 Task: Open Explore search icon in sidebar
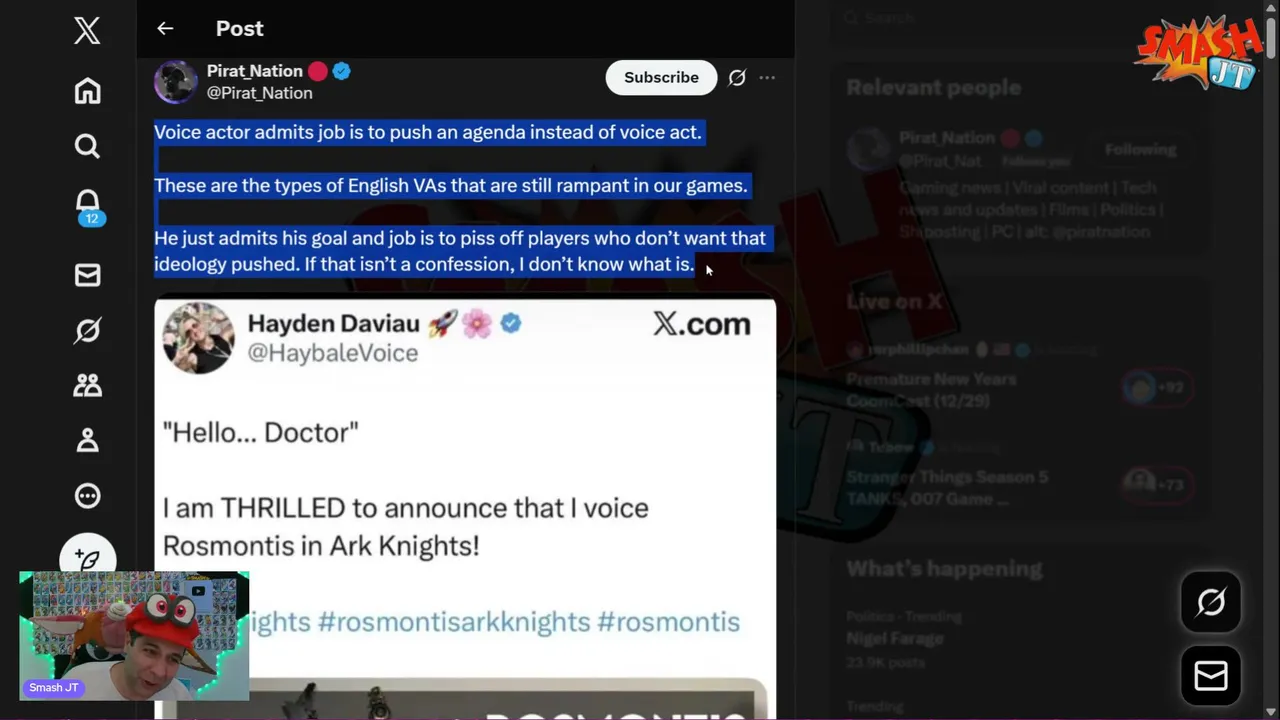pos(87,146)
